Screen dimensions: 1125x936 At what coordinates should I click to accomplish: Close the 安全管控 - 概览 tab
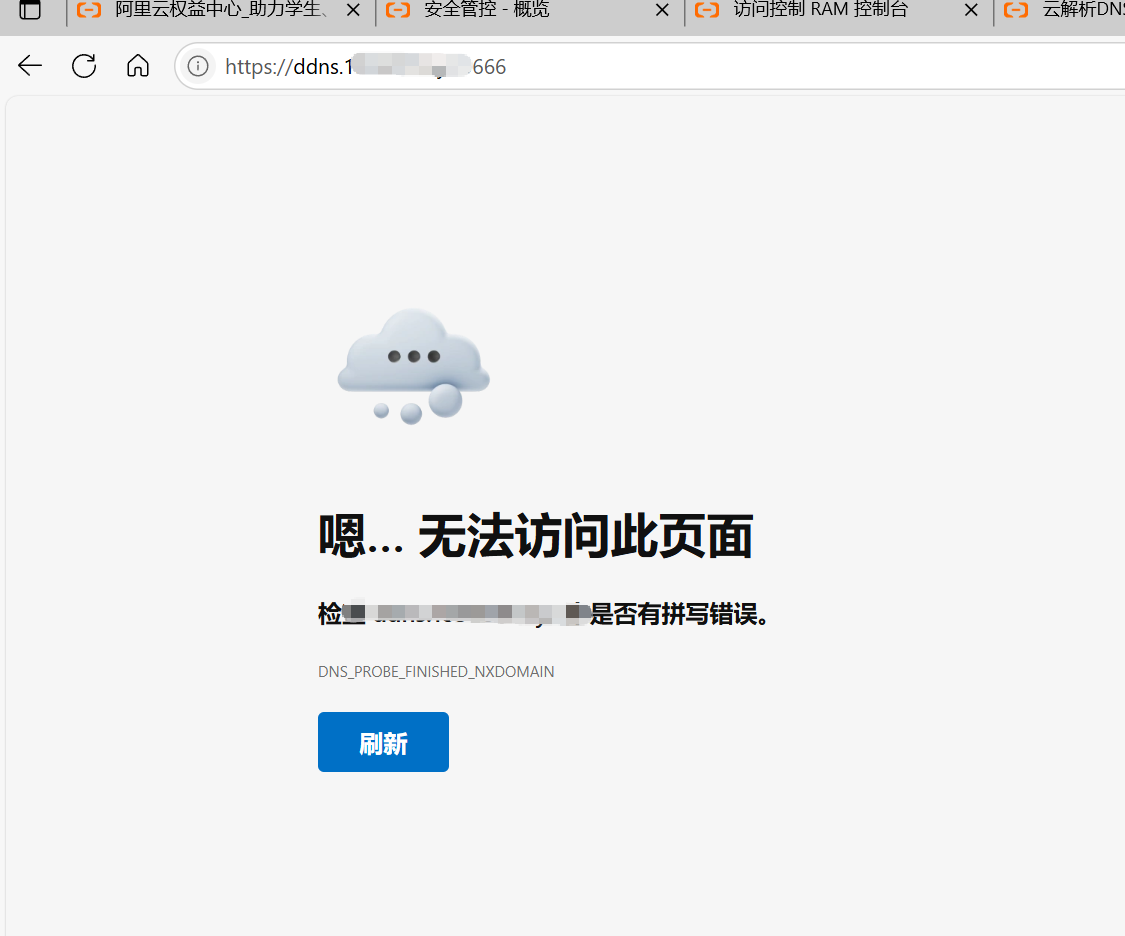coord(662,10)
